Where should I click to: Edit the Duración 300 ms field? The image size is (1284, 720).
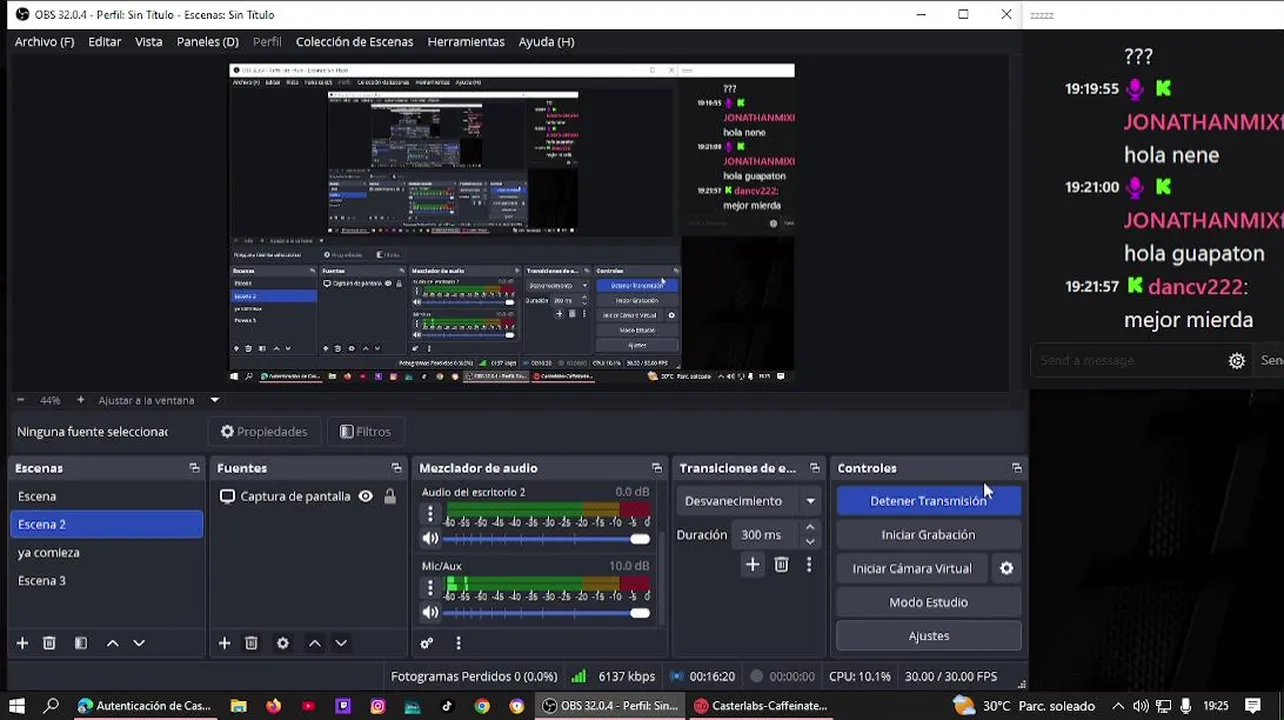tap(767, 535)
